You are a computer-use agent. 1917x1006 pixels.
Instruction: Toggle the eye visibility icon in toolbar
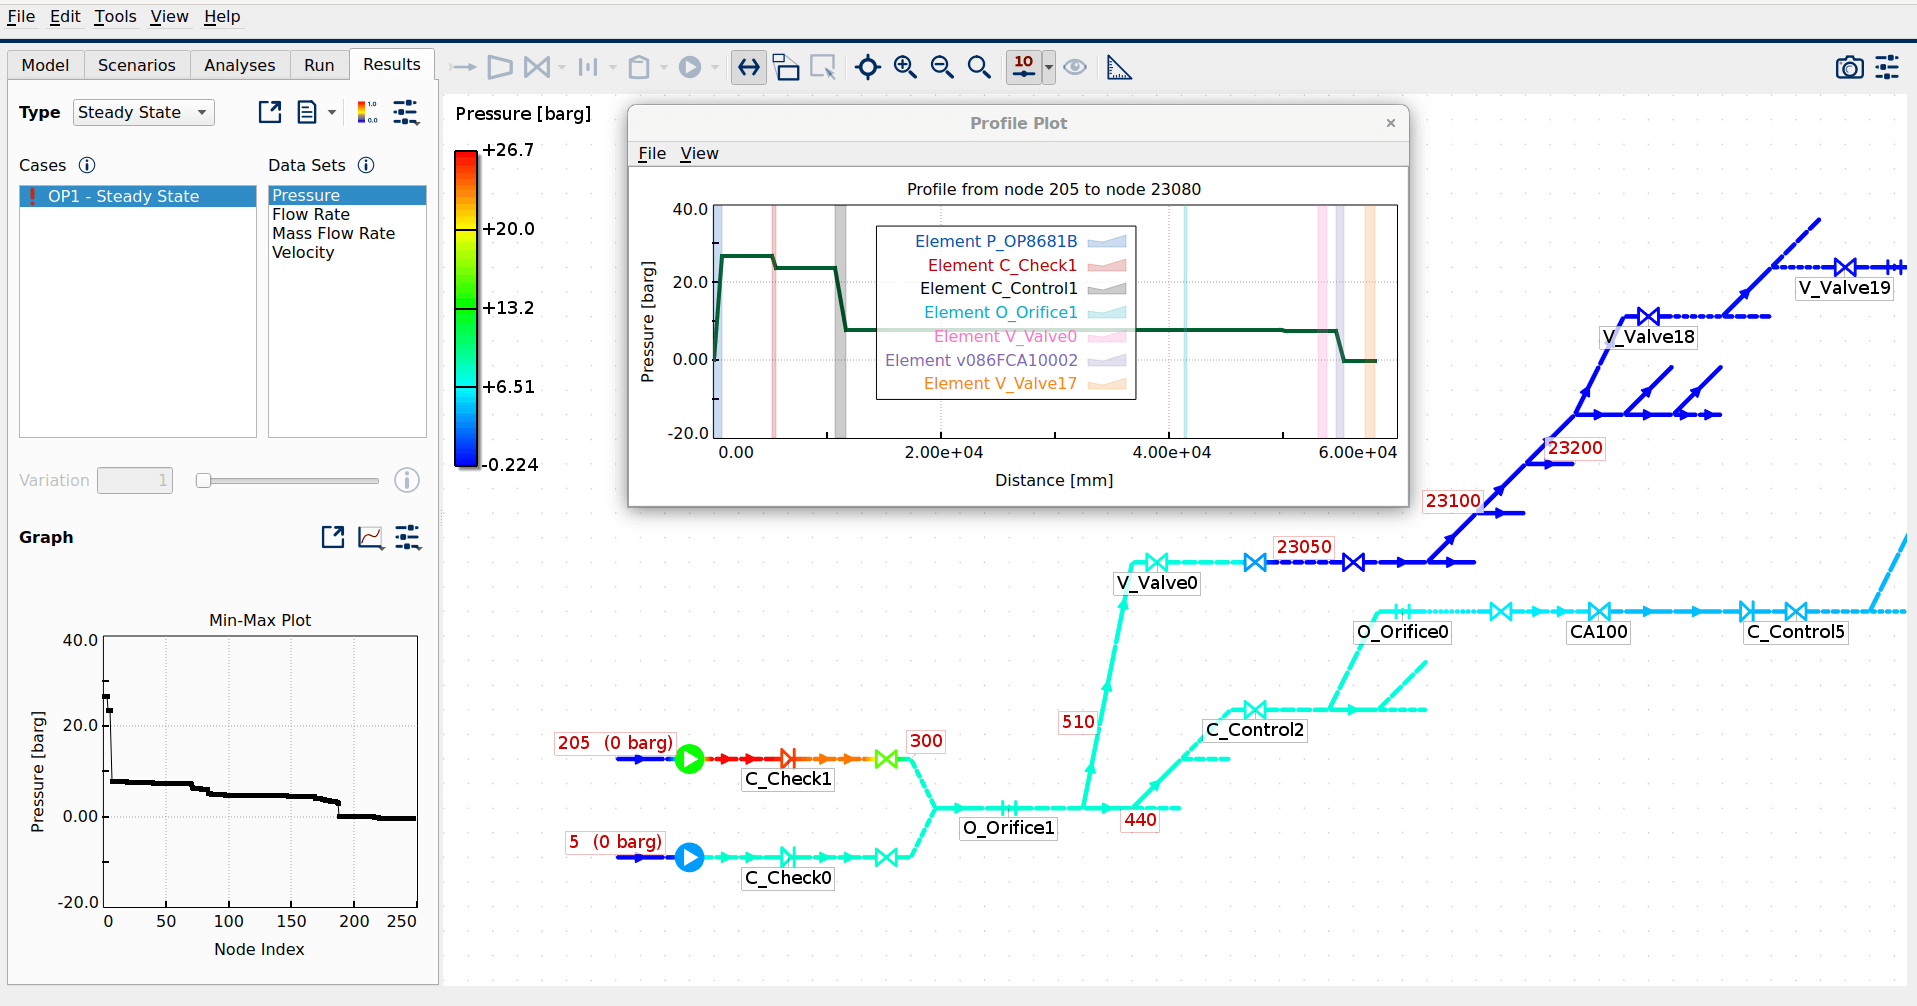point(1075,67)
